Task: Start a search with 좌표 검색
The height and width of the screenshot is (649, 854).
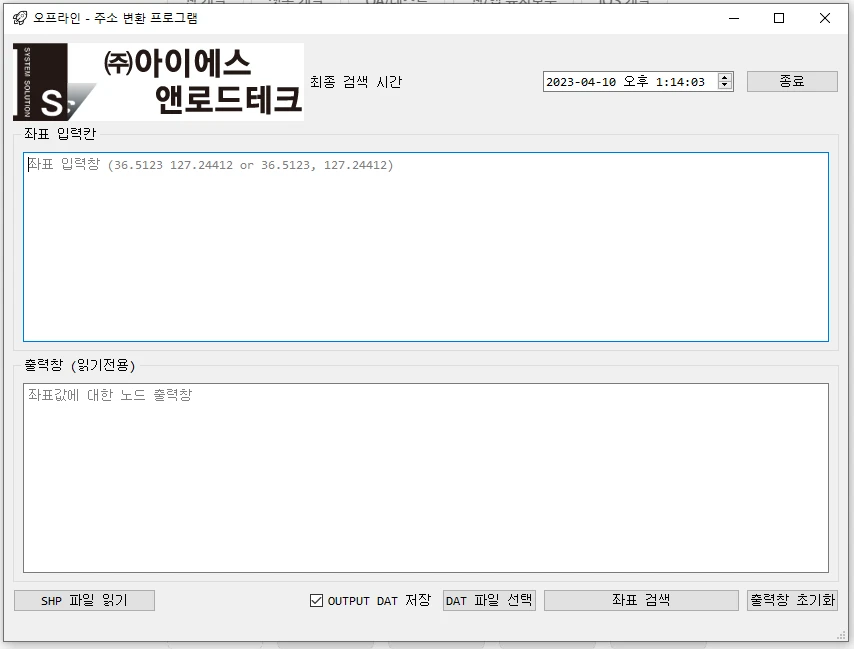Action: click(x=640, y=600)
